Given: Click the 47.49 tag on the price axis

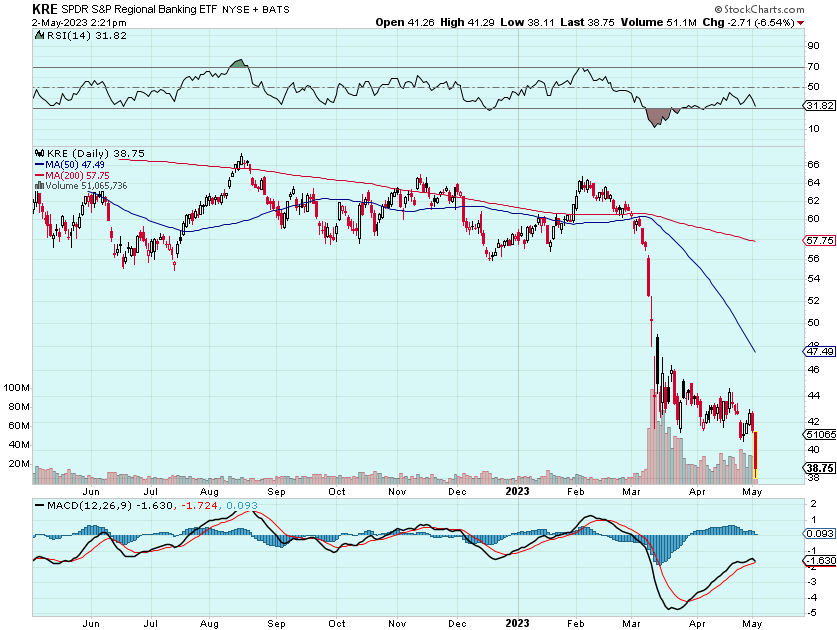Looking at the screenshot, I should click(x=819, y=351).
